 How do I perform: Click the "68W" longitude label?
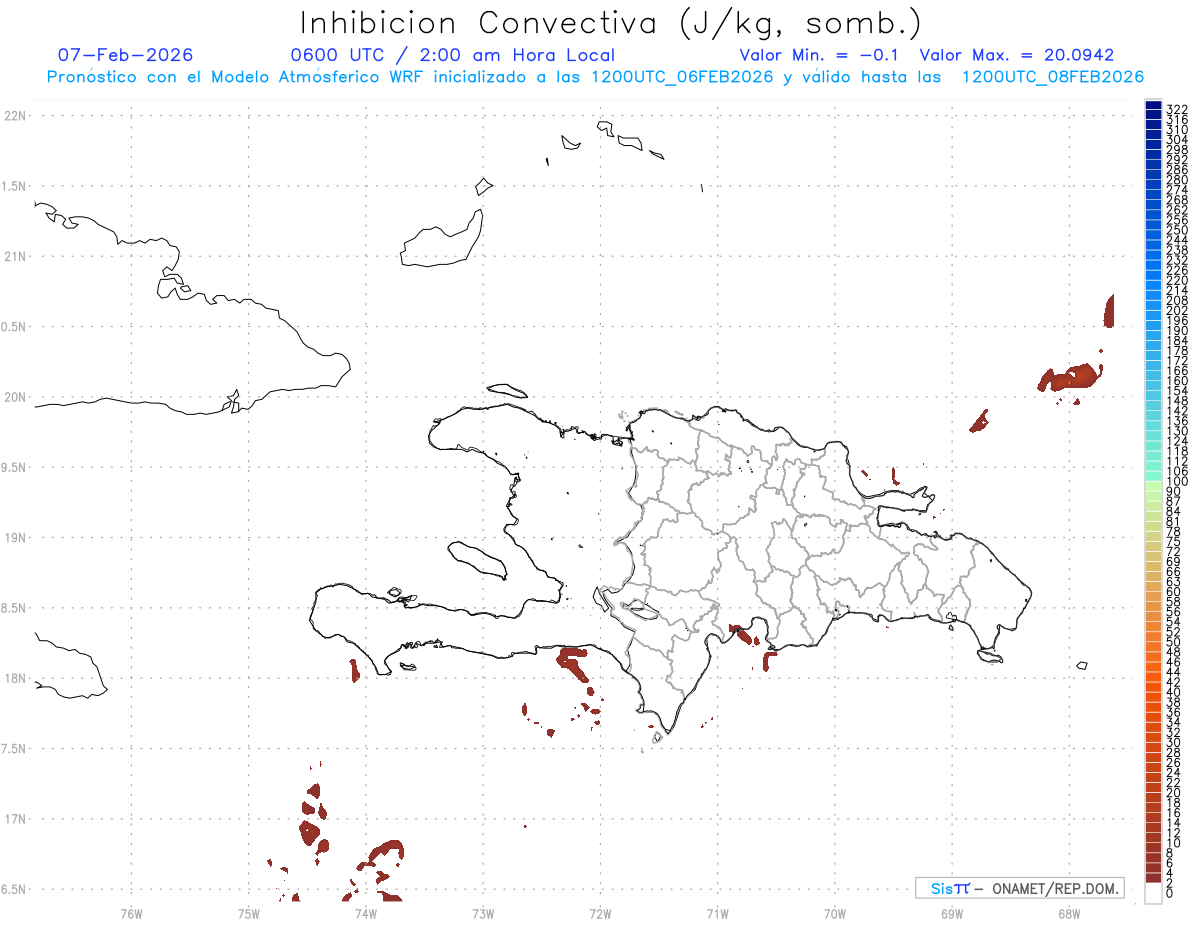pos(1068,913)
